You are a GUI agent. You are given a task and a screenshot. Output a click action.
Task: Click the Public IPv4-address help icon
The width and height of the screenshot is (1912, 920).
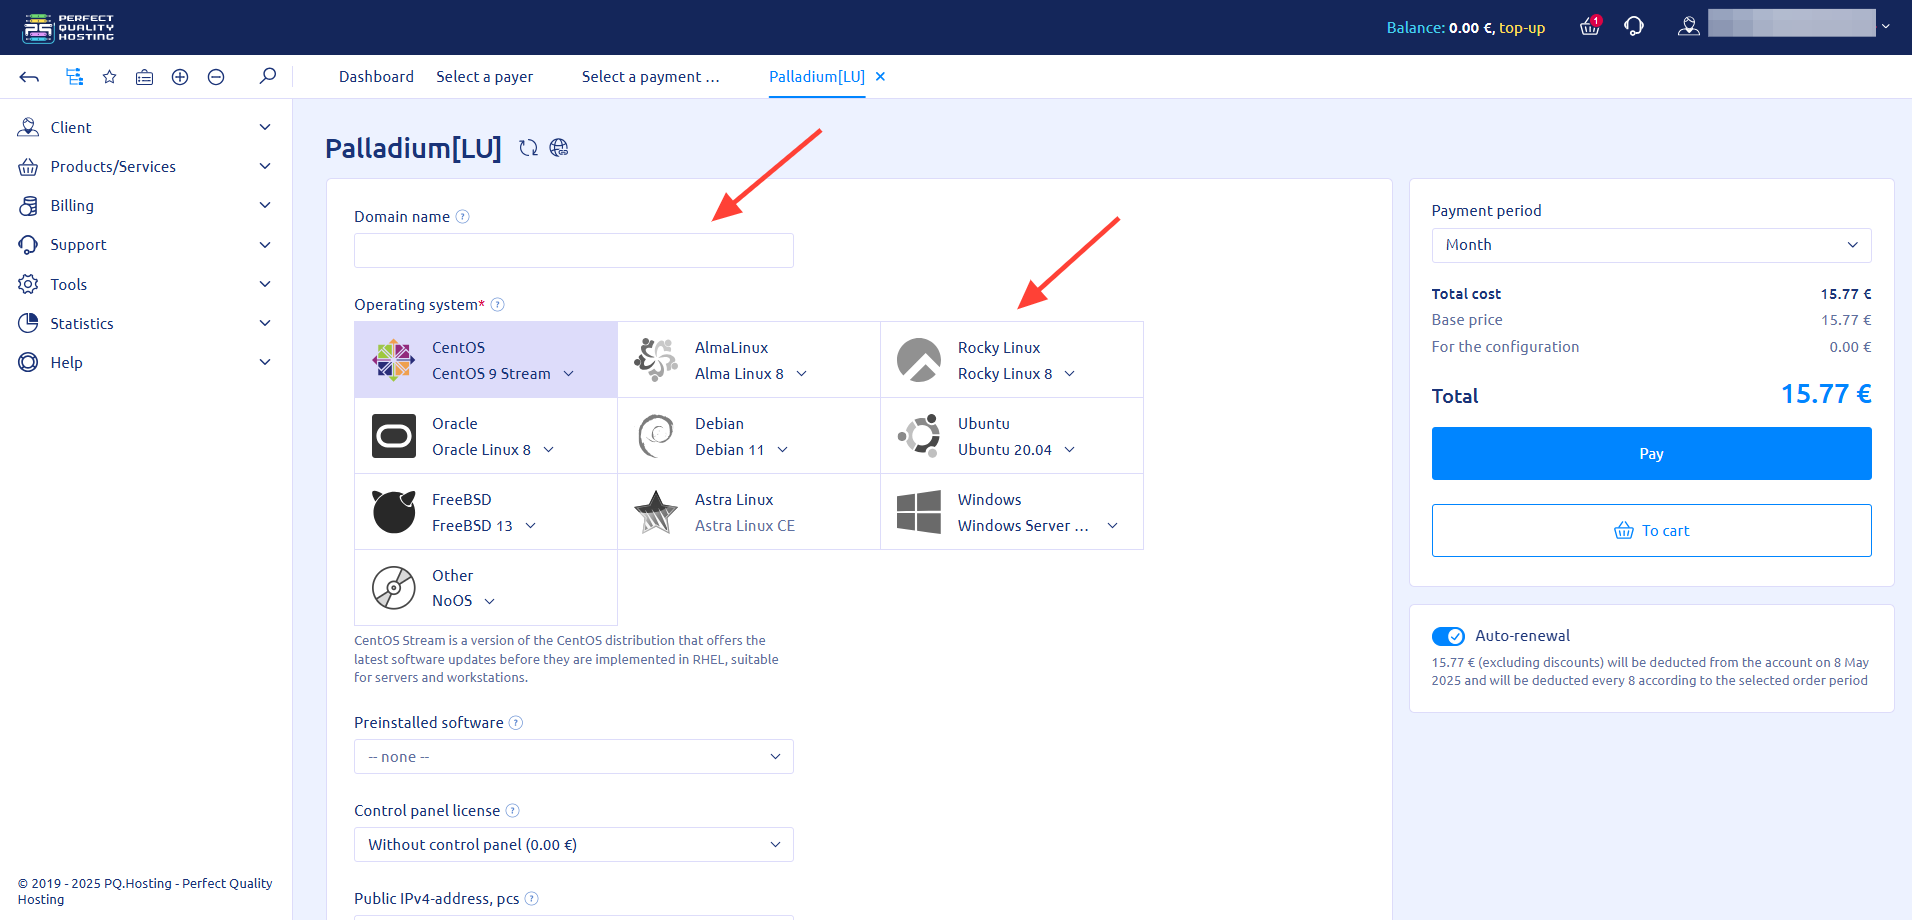(532, 899)
